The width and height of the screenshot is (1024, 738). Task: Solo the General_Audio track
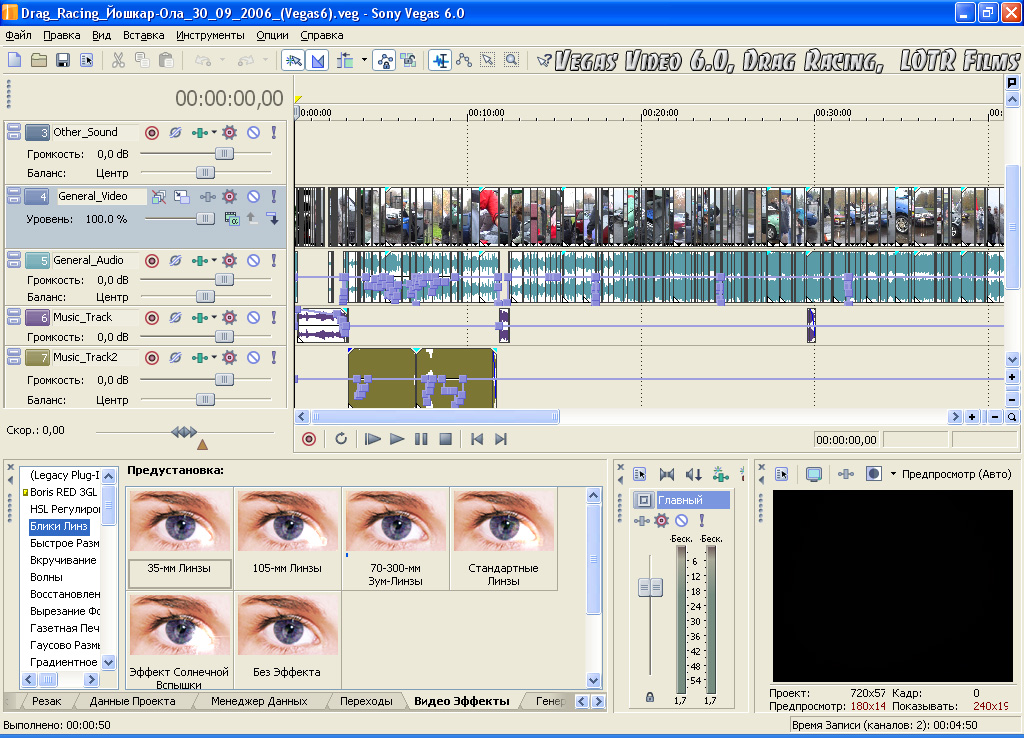click(274, 261)
